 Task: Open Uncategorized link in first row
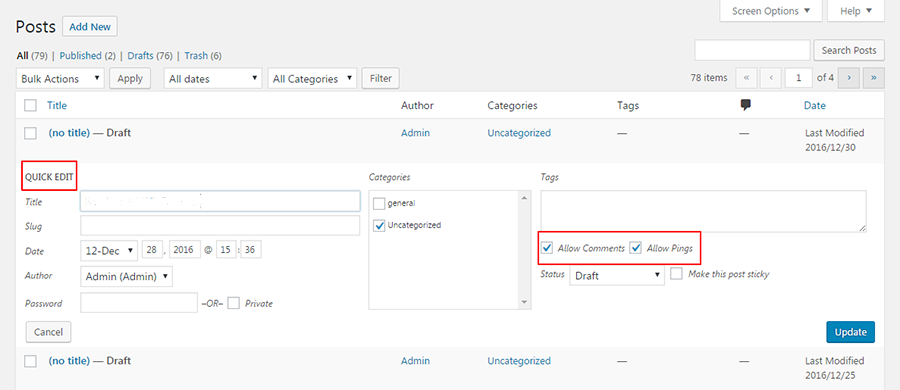point(519,133)
